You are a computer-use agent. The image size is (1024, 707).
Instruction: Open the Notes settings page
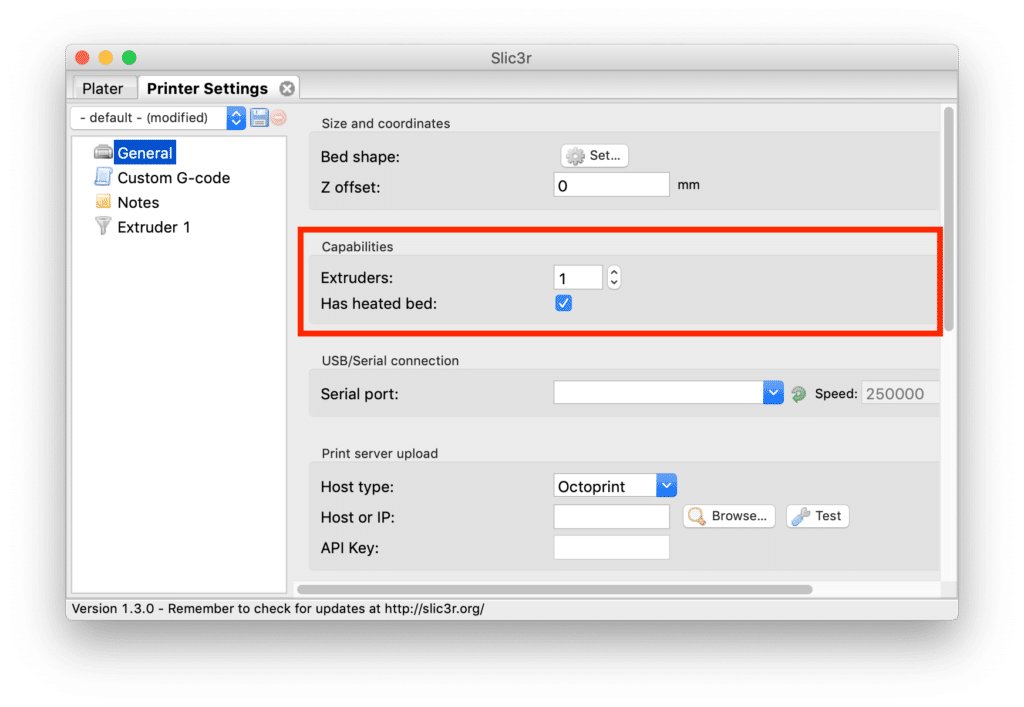tap(138, 202)
